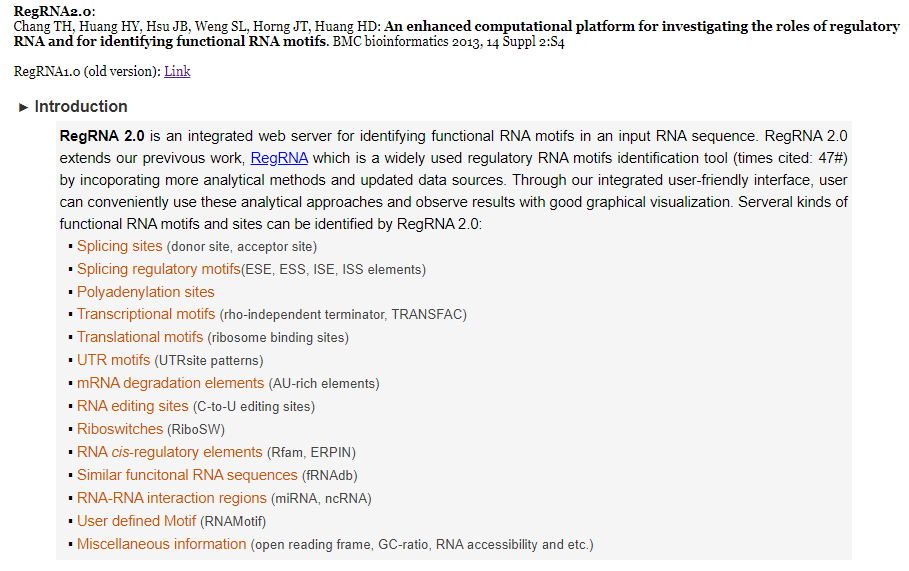Go to Similar functional RNA sequences
This screenshot has height=571, width=909.
click(187, 475)
